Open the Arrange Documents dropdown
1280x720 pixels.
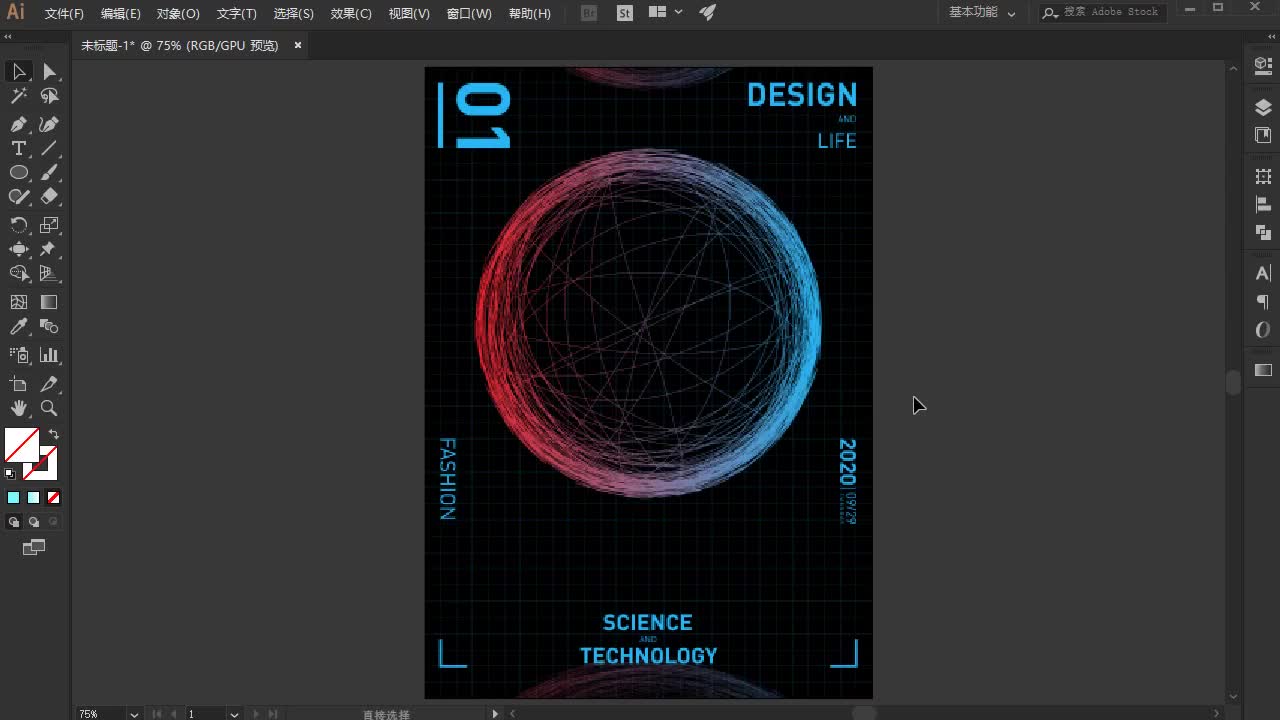(665, 12)
